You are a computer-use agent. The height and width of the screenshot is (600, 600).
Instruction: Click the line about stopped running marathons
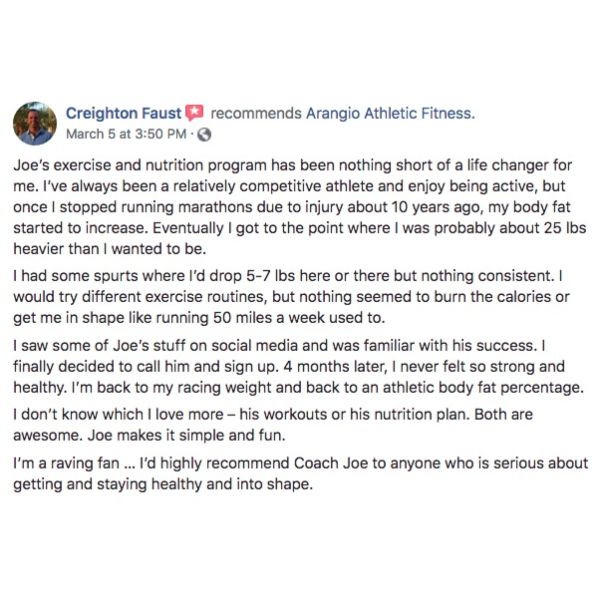pyautogui.click(x=292, y=207)
